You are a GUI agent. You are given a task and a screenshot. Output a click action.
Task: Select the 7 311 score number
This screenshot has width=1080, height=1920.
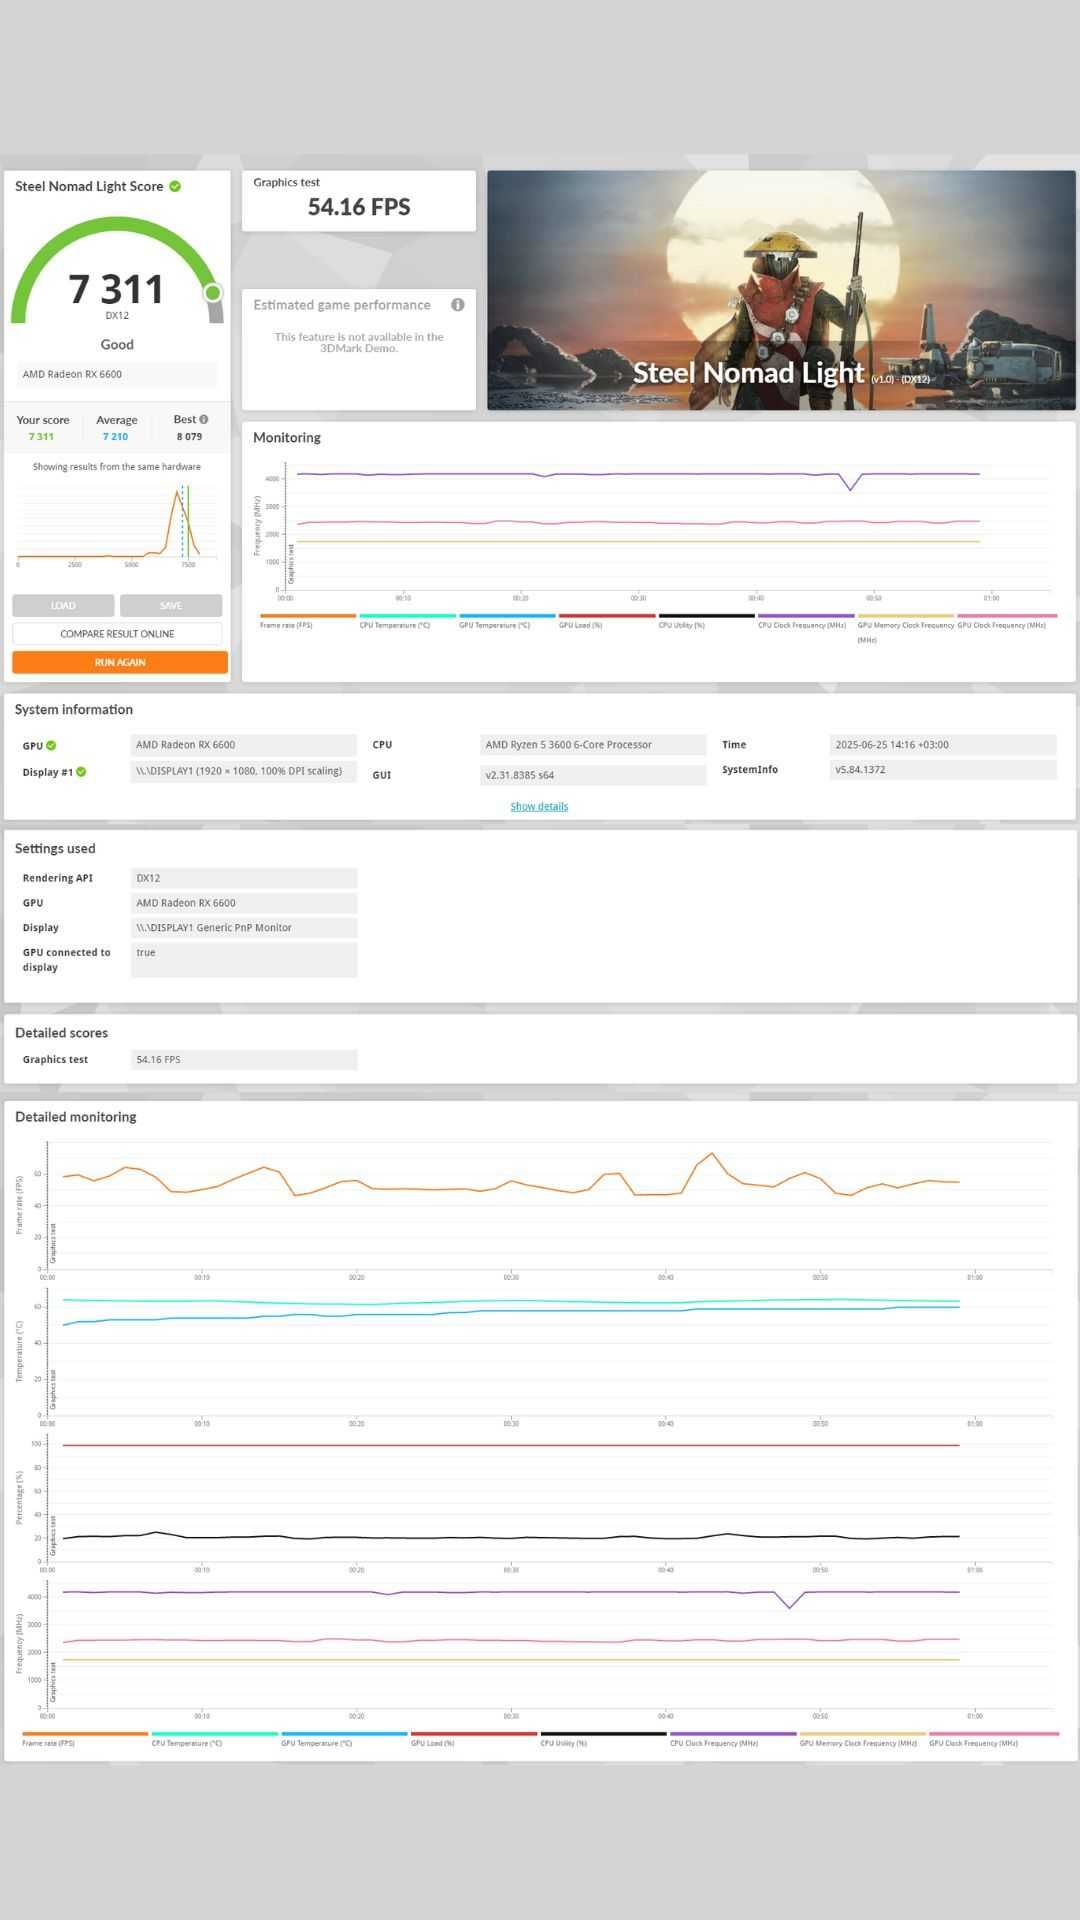(116, 290)
